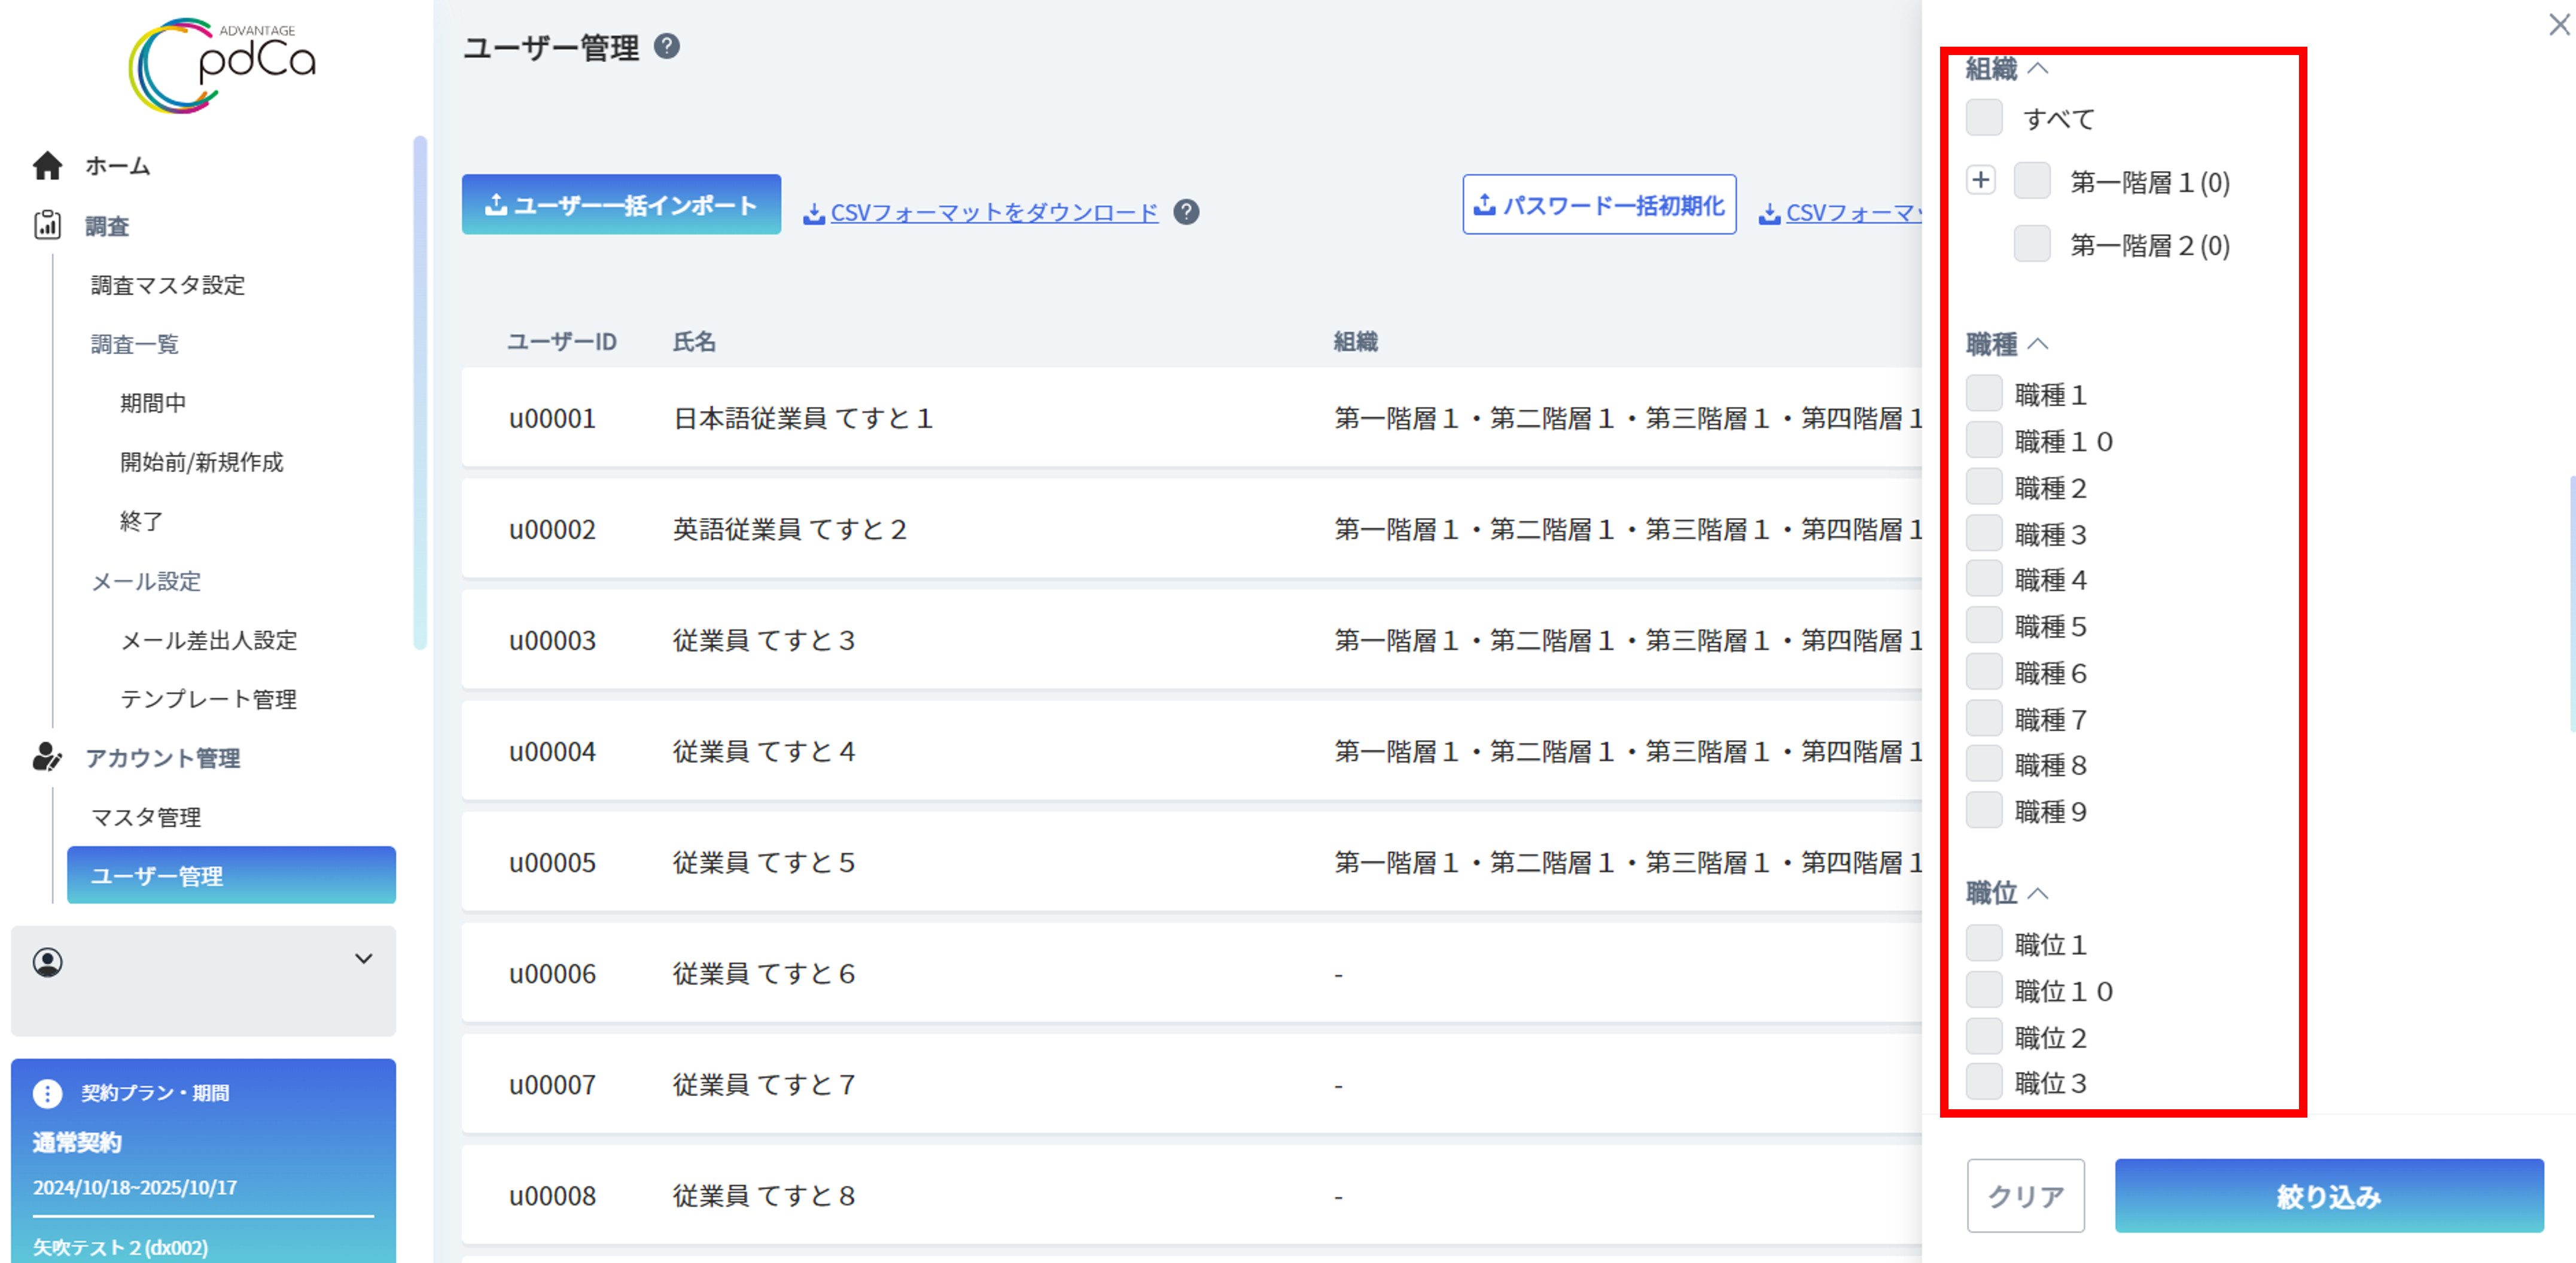Open the user profile dropdown chevron

point(364,959)
